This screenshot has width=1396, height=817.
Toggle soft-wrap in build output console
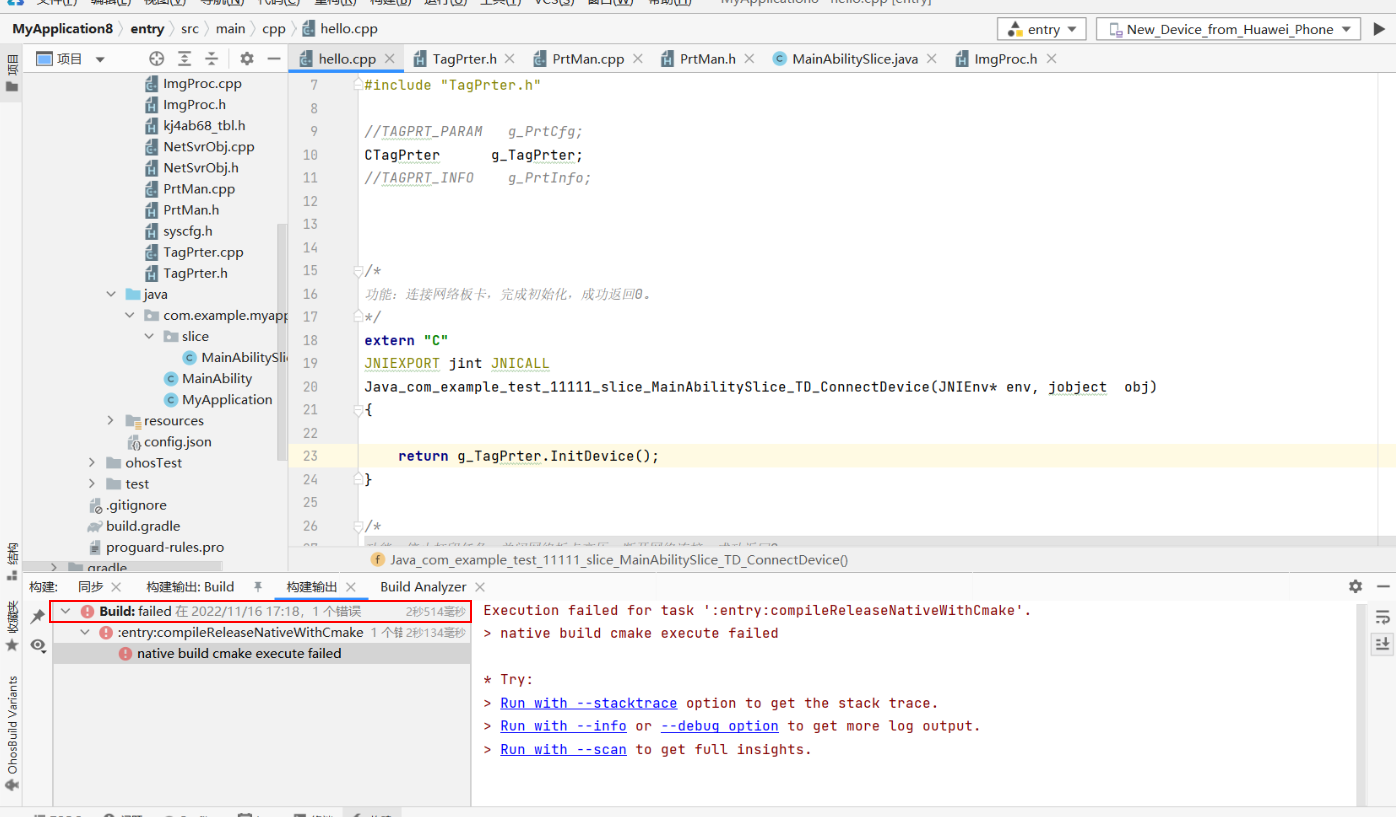[x=1382, y=617]
